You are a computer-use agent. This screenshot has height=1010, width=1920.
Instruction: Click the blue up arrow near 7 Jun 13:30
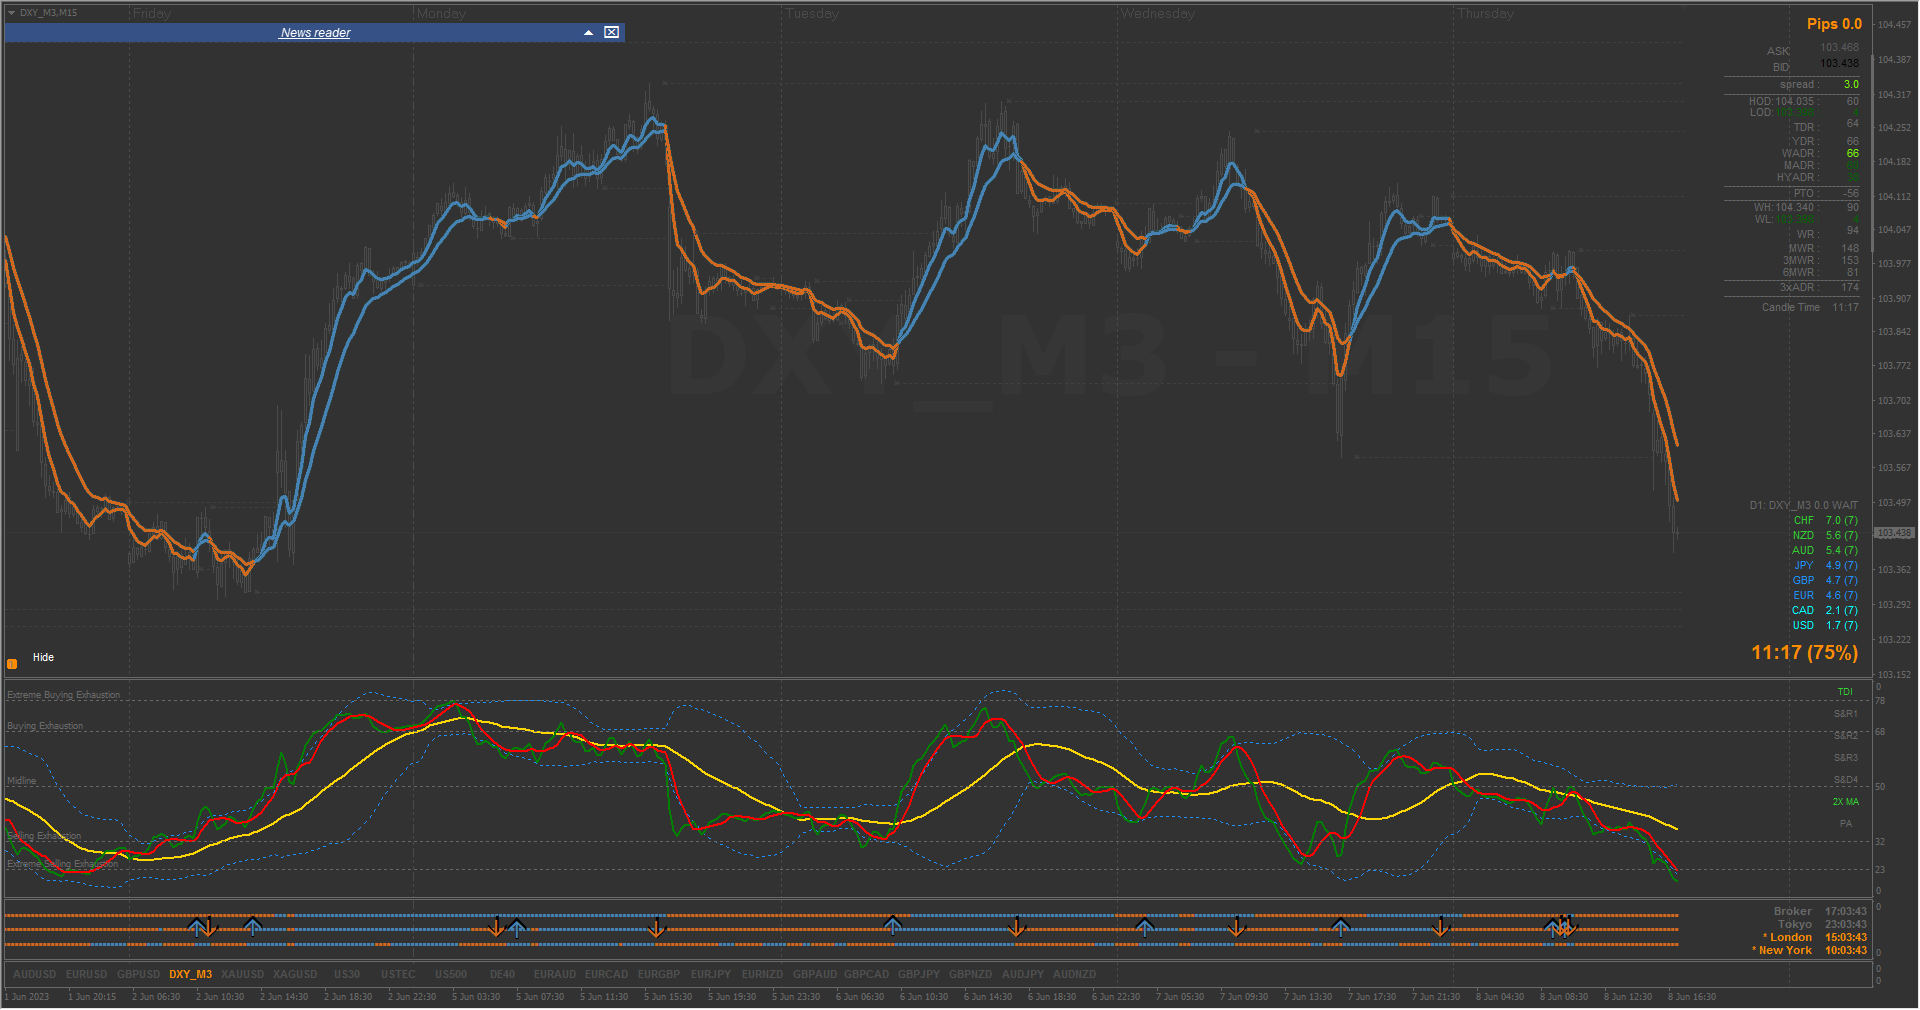(1341, 927)
